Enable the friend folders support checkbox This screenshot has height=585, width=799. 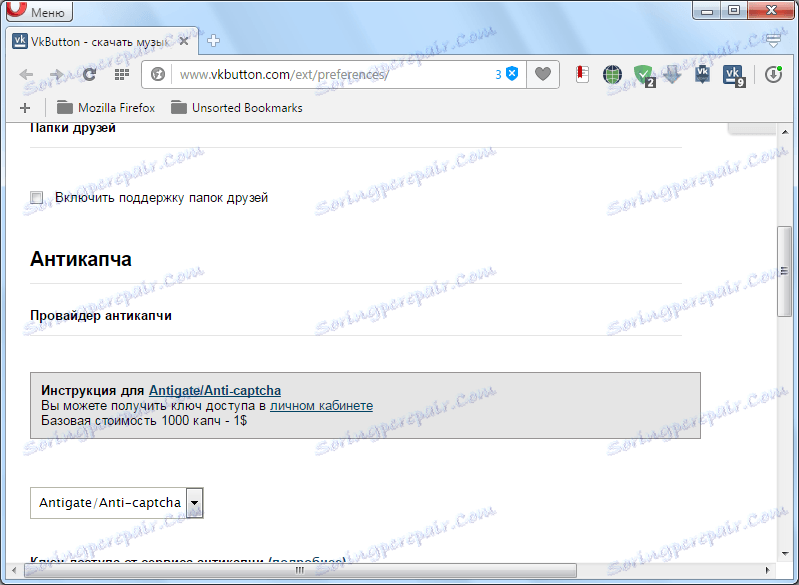click(x=36, y=197)
